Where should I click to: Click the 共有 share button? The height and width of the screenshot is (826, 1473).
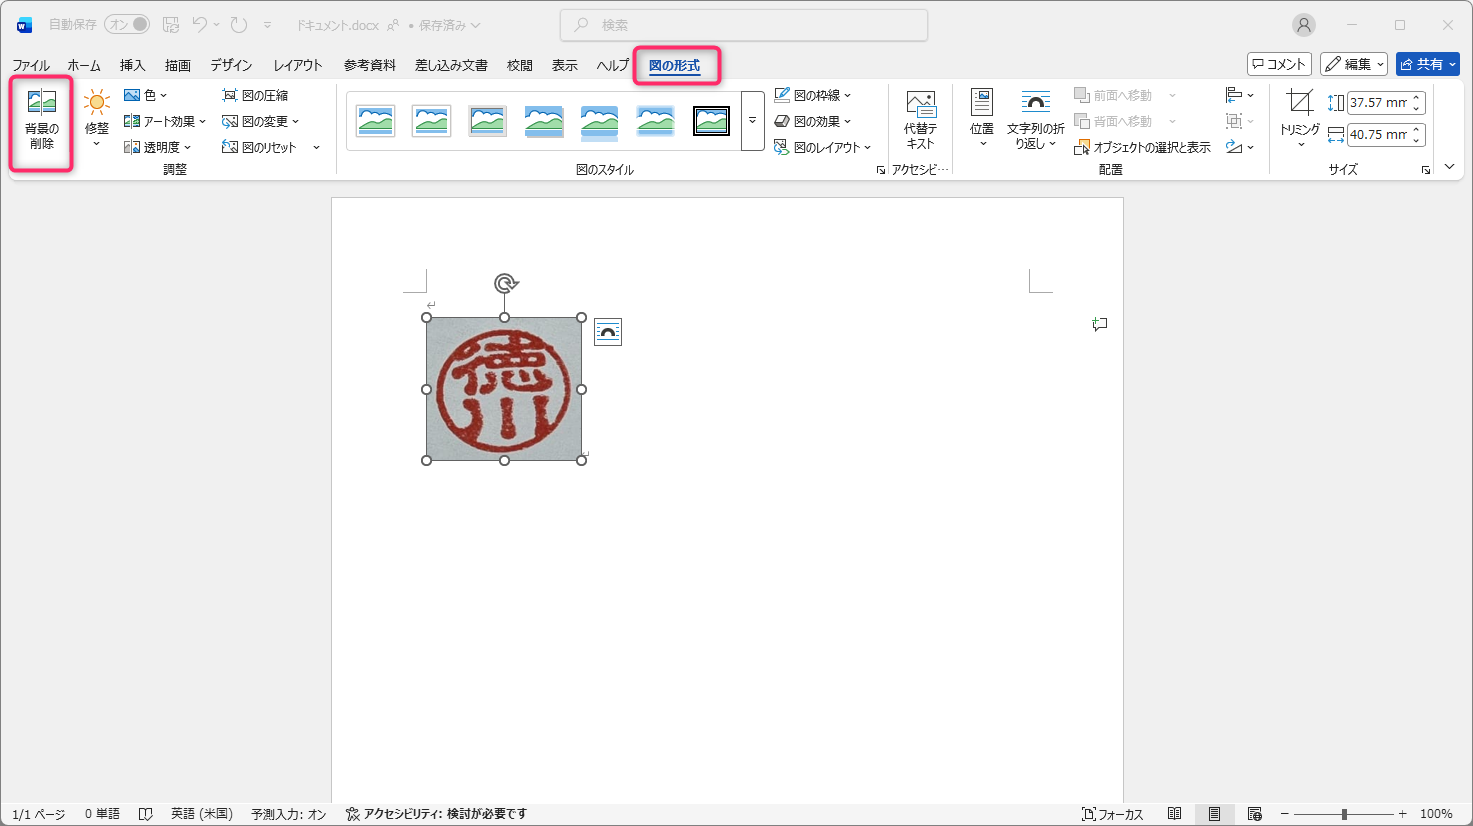point(1427,64)
